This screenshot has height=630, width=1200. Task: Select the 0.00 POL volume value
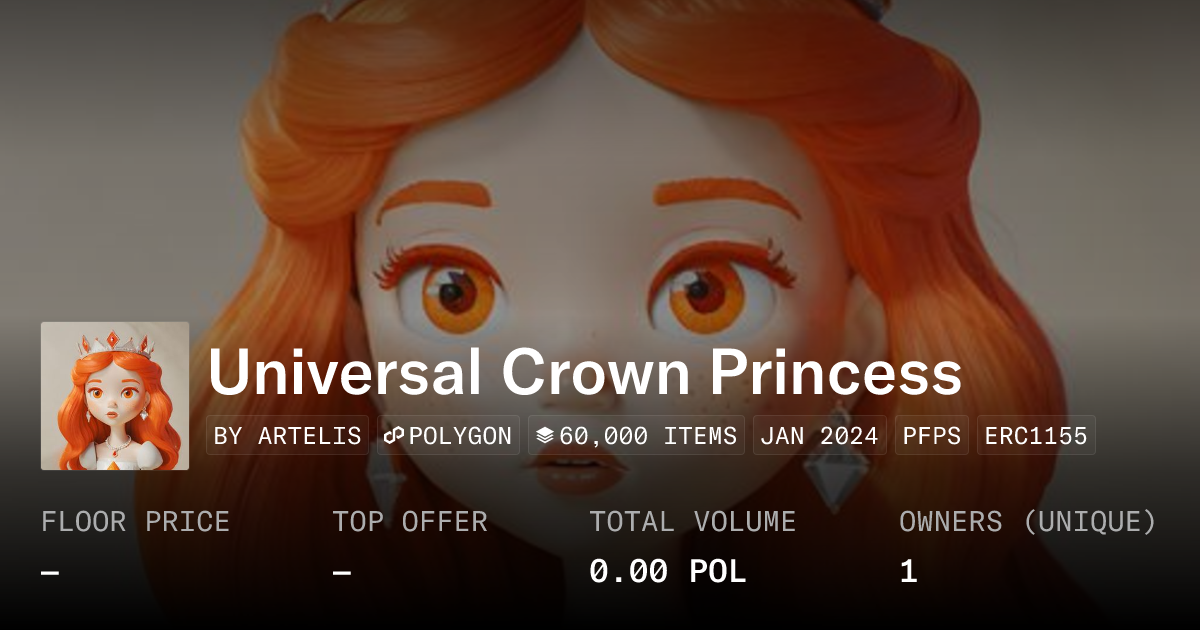(x=667, y=572)
